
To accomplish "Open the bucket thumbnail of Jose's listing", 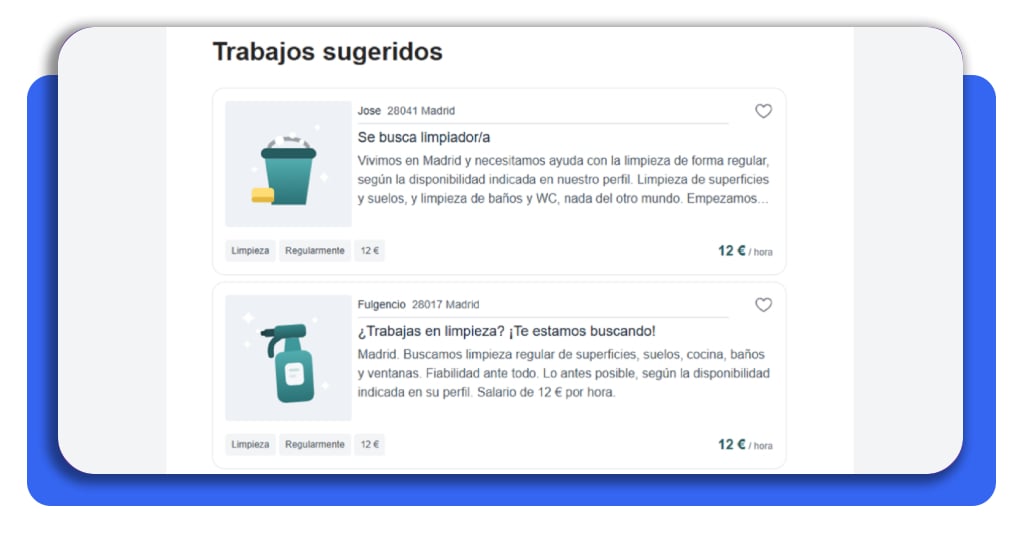I will pyautogui.click(x=288, y=164).
